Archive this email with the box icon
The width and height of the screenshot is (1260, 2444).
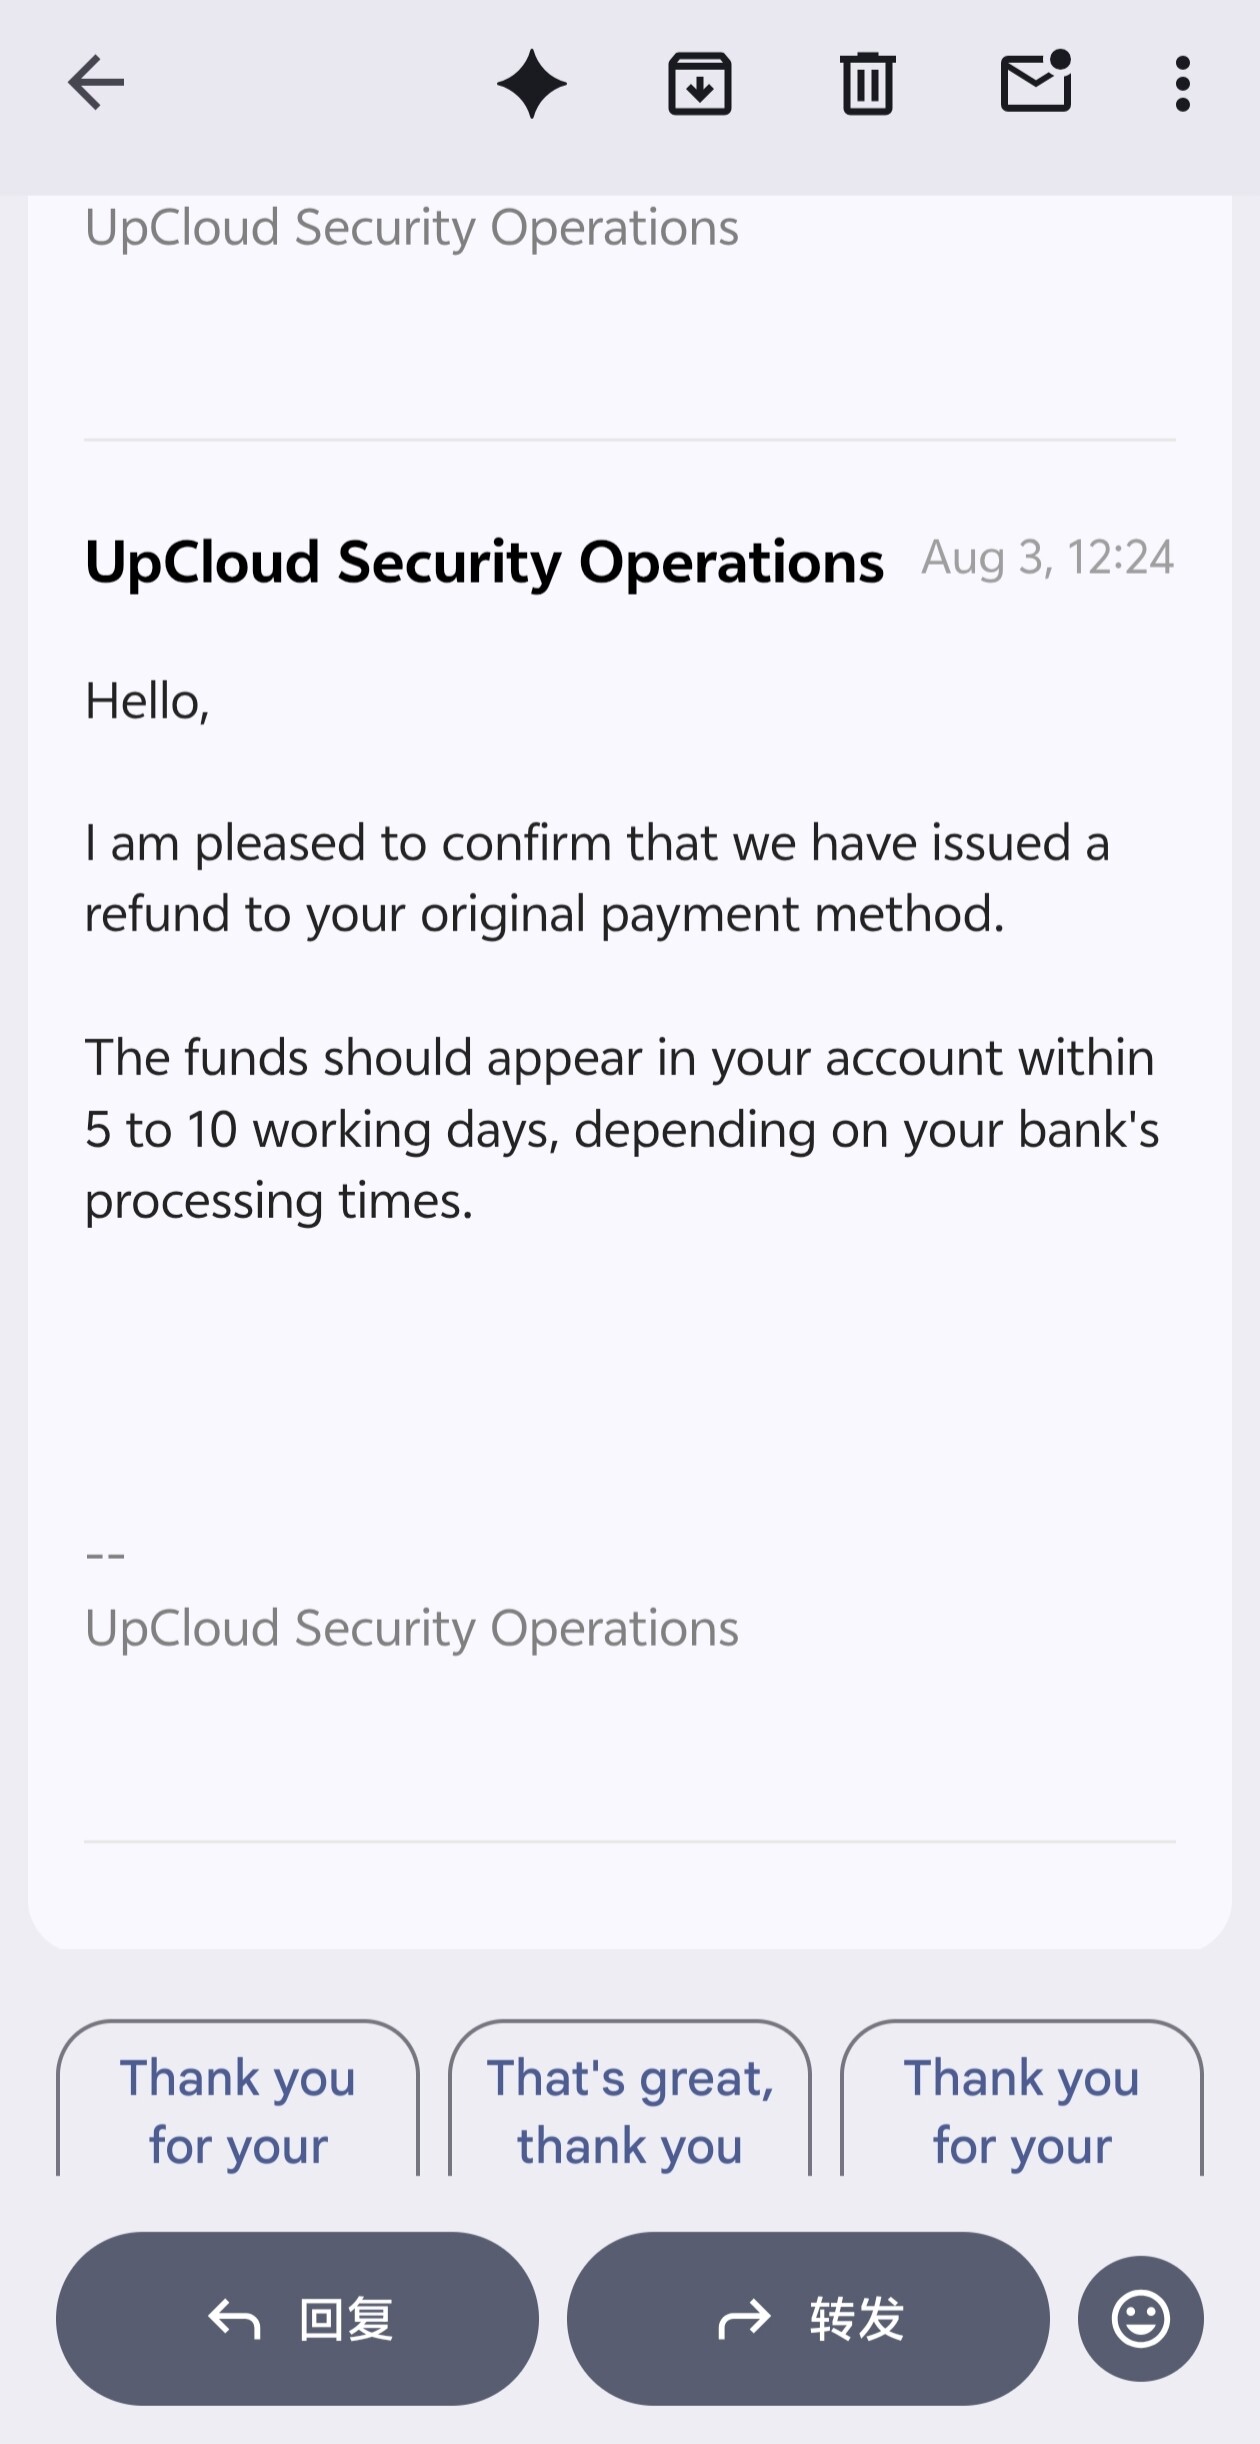coord(700,83)
